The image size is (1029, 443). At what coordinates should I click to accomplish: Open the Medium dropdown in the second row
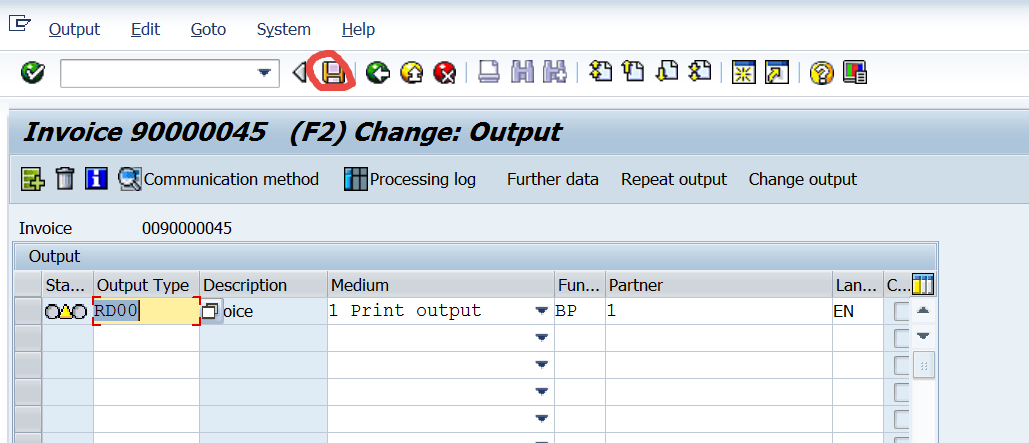(541, 338)
